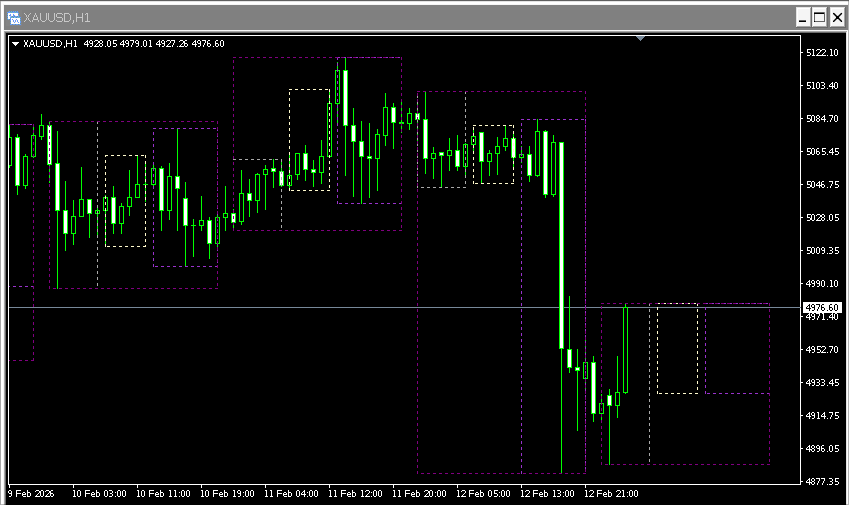Click the 12 Feb 13:00 time label
Image resolution: width=849 pixels, height=505 pixels.
547,494
